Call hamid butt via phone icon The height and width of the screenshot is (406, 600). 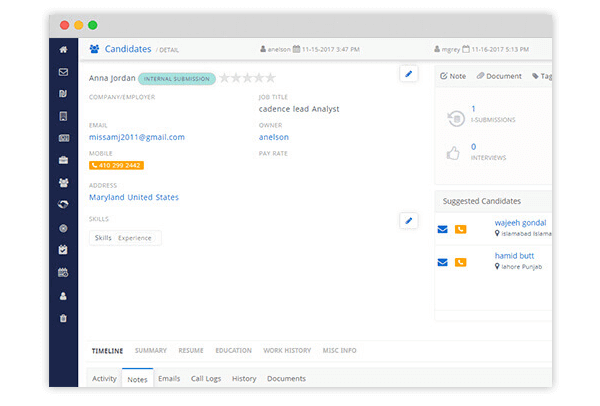(x=460, y=262)
